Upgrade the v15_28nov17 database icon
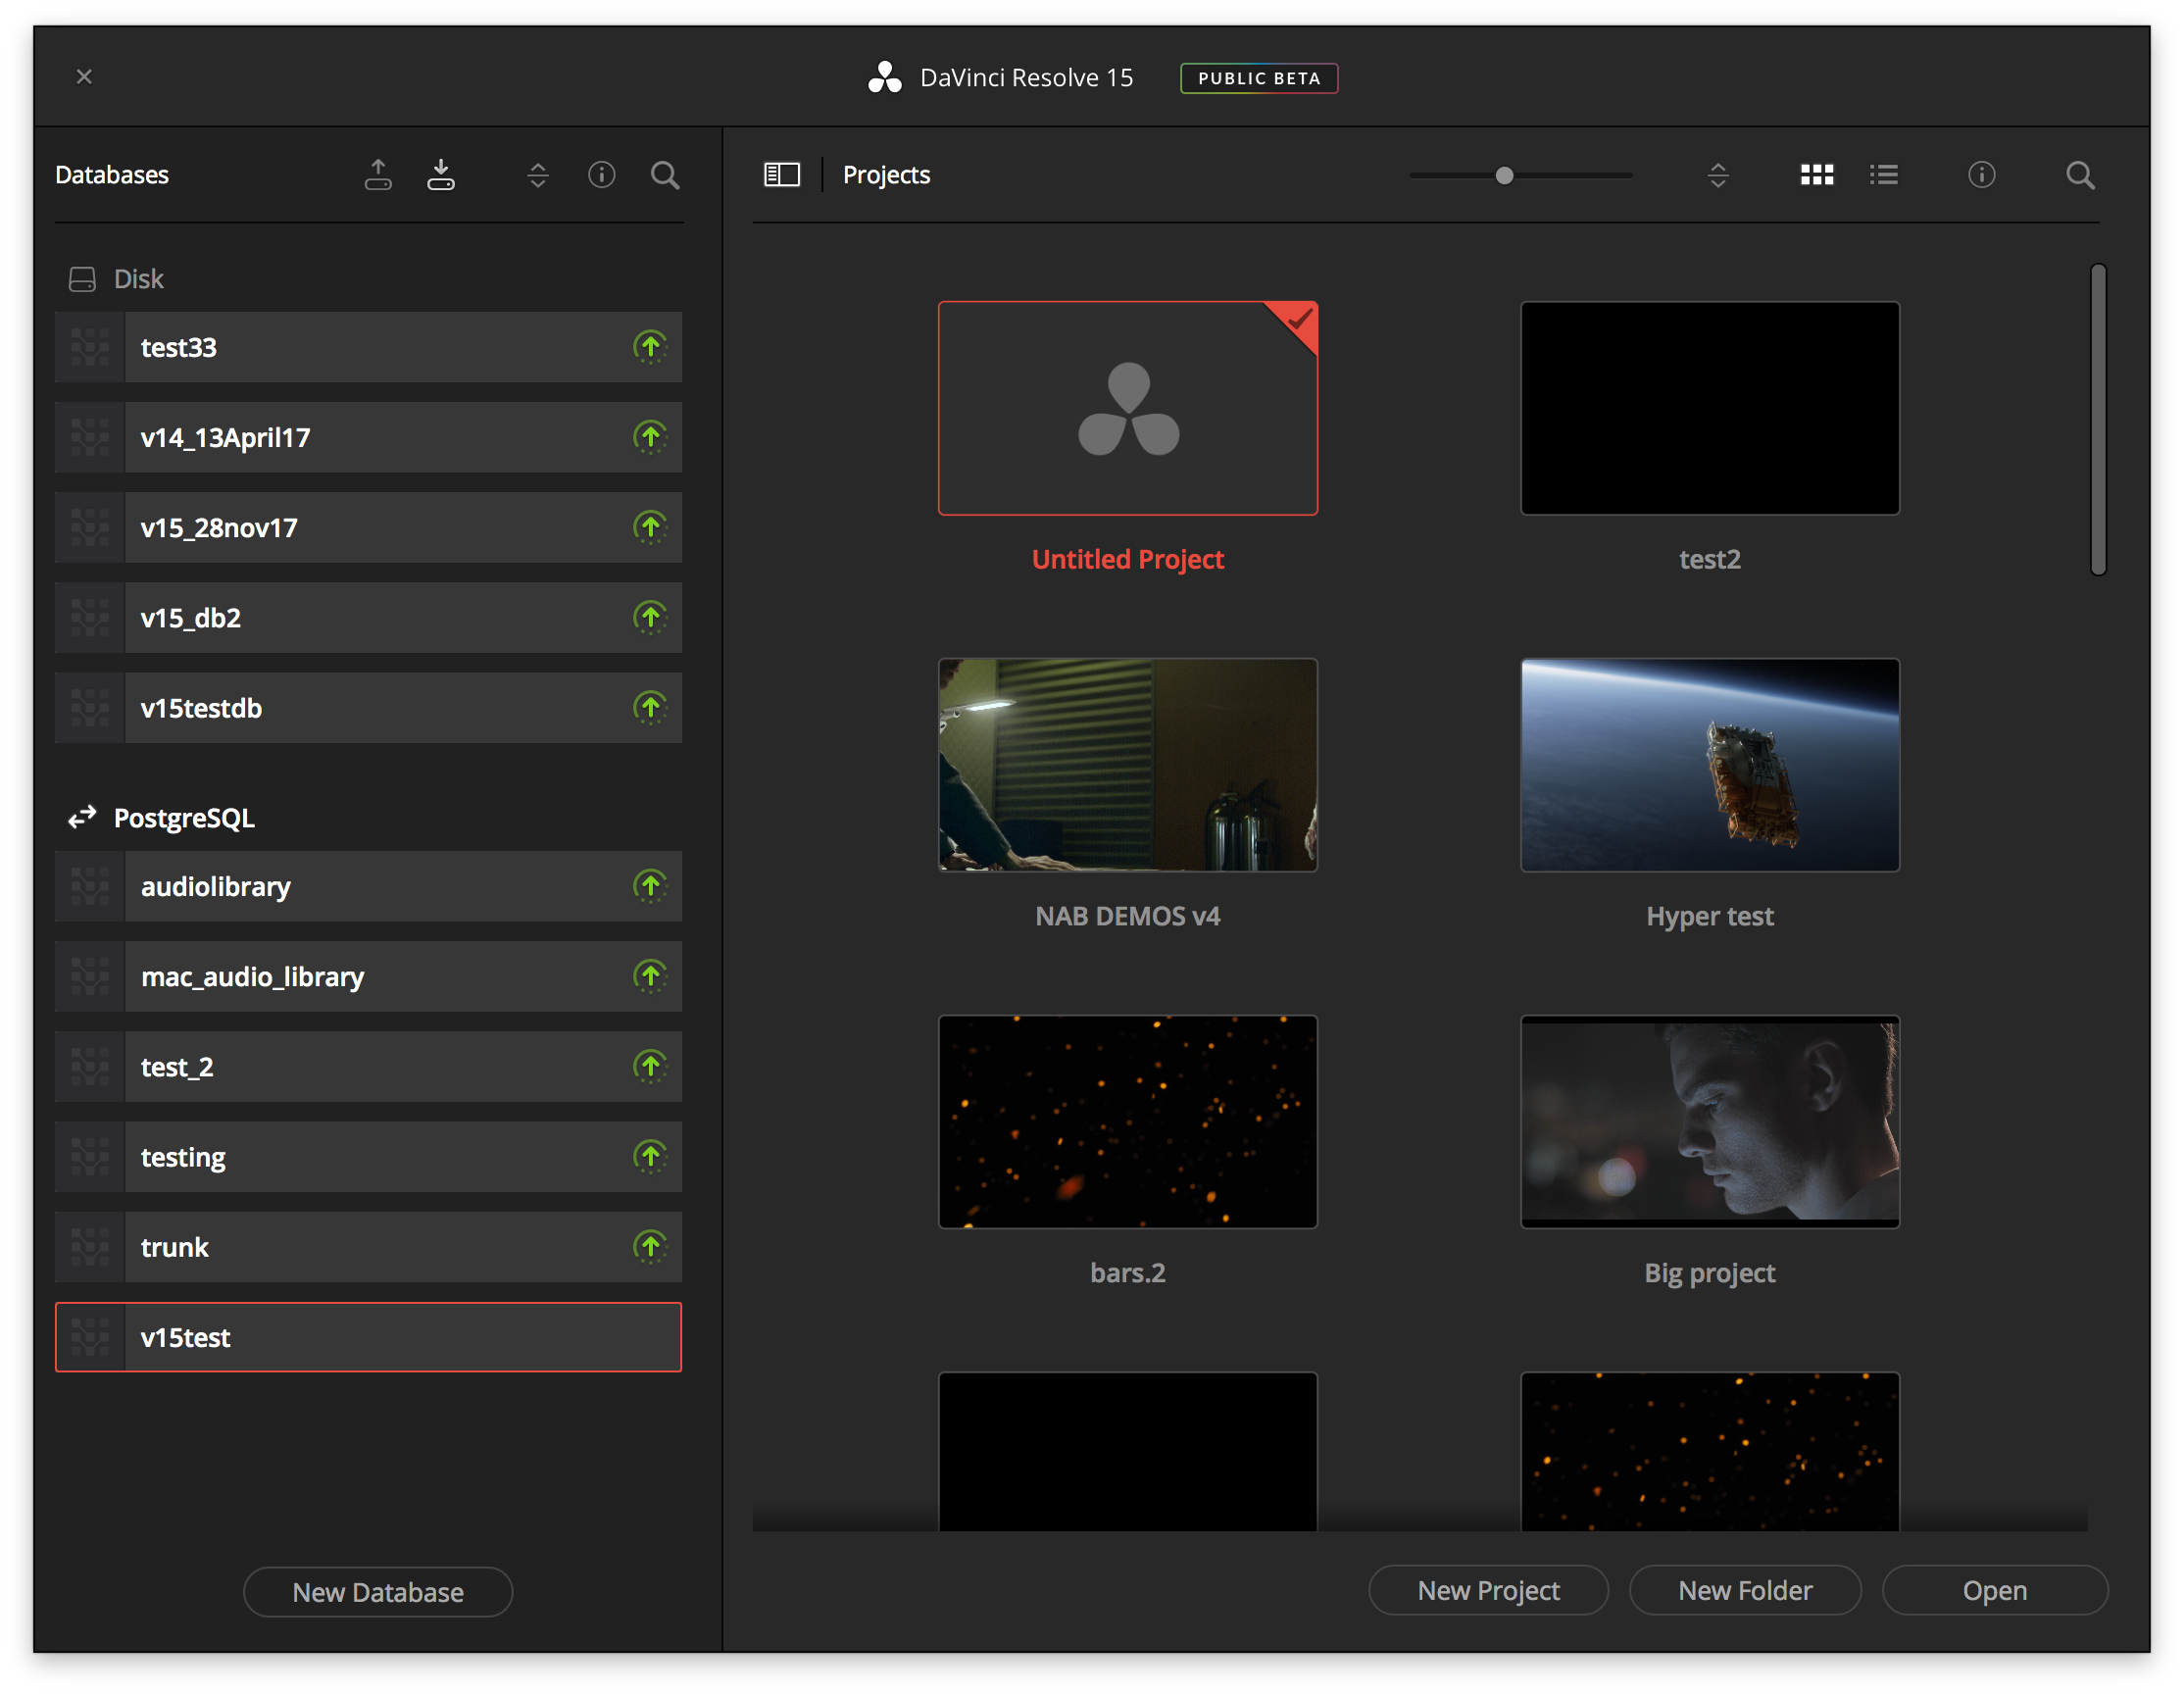The width and height of the screenshot is (2184, 1694). coord(650,527)
